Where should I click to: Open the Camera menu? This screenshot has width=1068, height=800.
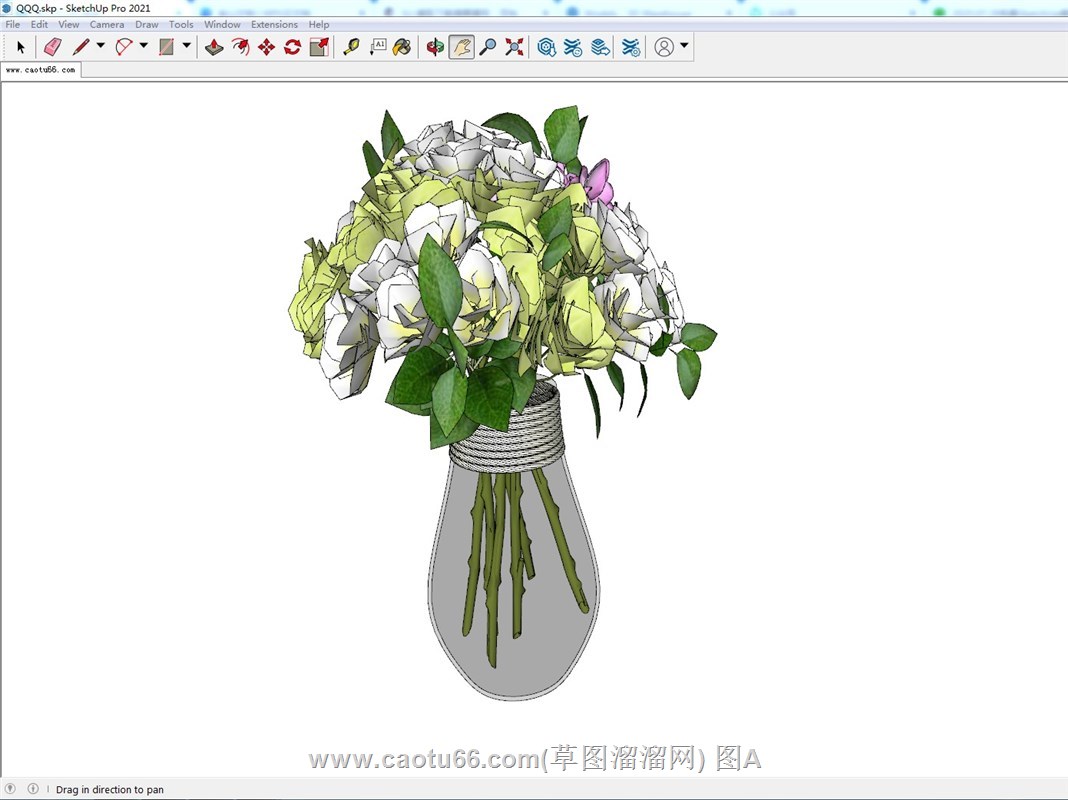click(106, 25)
